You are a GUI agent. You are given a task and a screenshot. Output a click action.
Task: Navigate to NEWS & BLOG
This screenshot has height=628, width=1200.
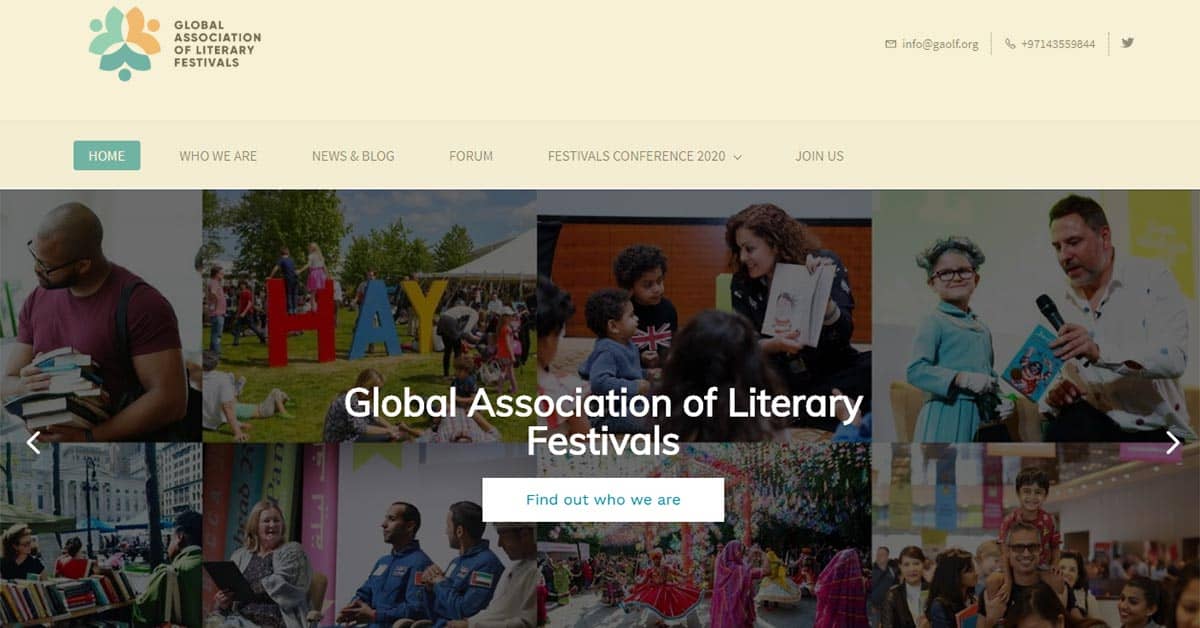pyautogui.click(x=353, y=156)
